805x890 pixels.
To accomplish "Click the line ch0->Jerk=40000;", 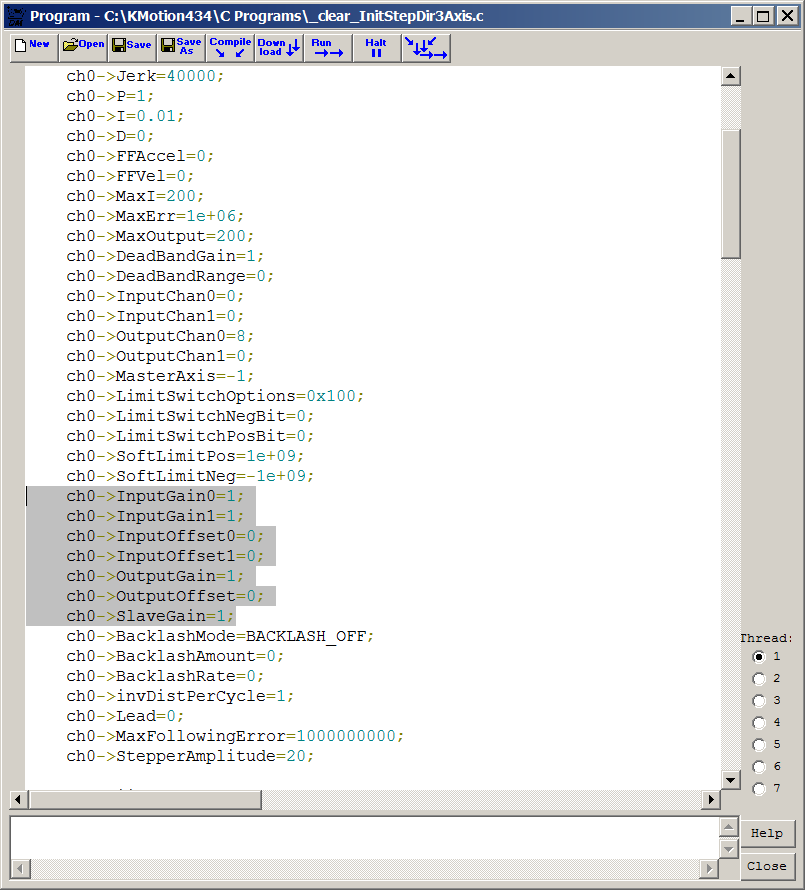I will [145, 76].
